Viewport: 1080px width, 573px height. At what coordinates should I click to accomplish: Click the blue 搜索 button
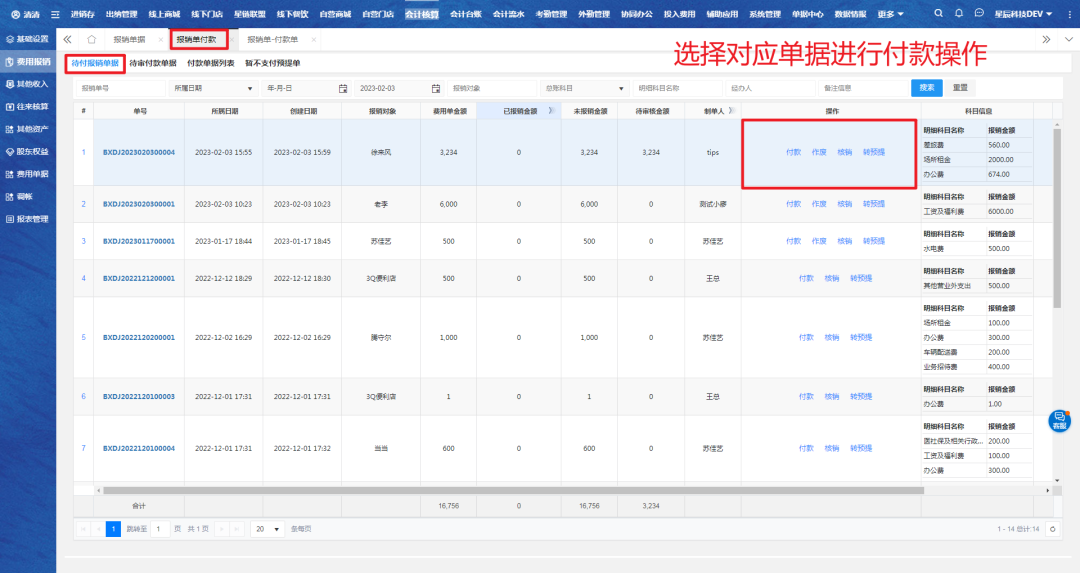coord(927,88)
